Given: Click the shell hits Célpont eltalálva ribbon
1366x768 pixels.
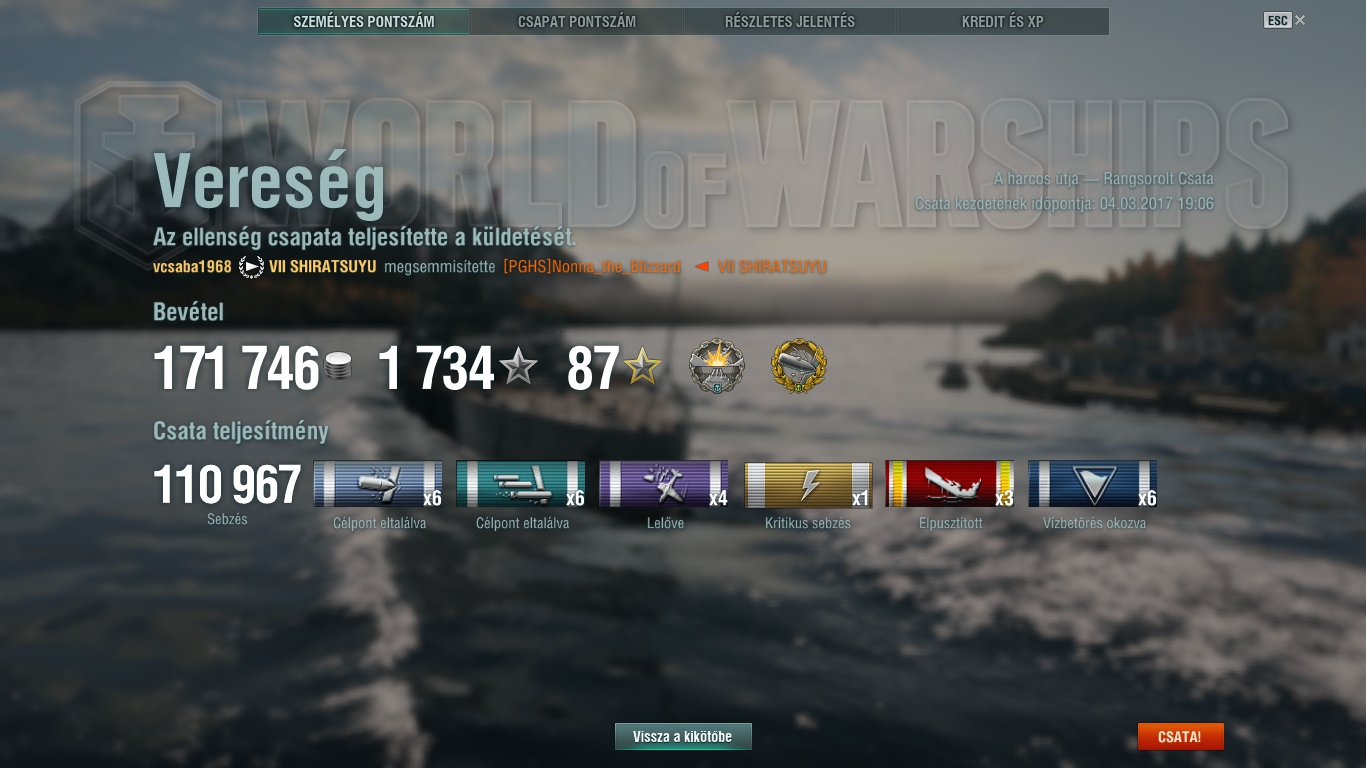Looking at the screenshot, I should click(x=379, y=484).
